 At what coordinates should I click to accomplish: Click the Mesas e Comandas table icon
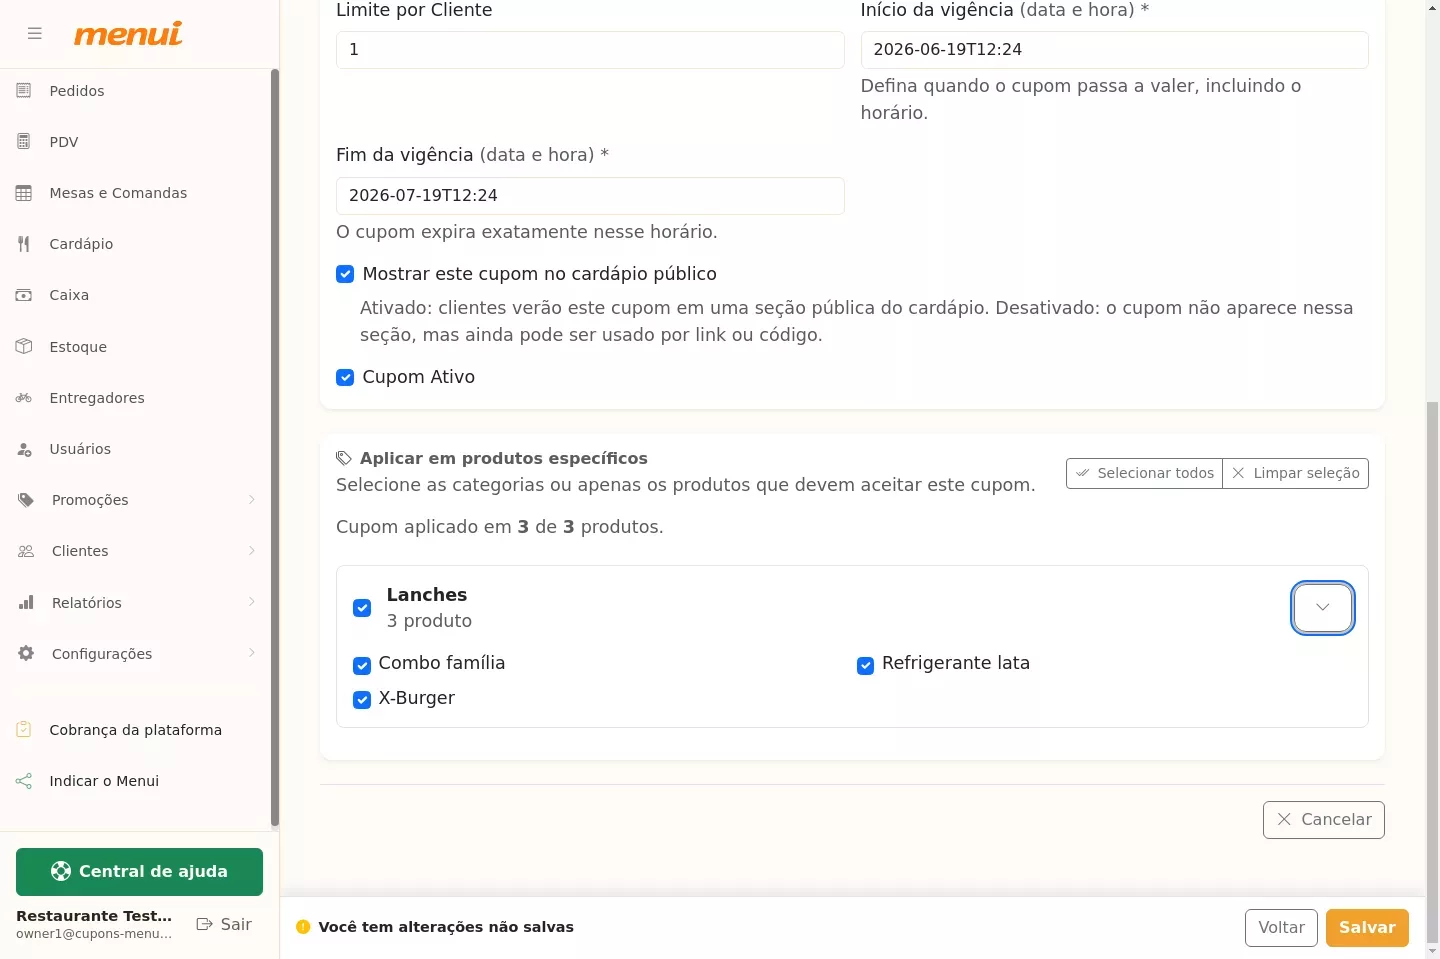tap(24, 193)
